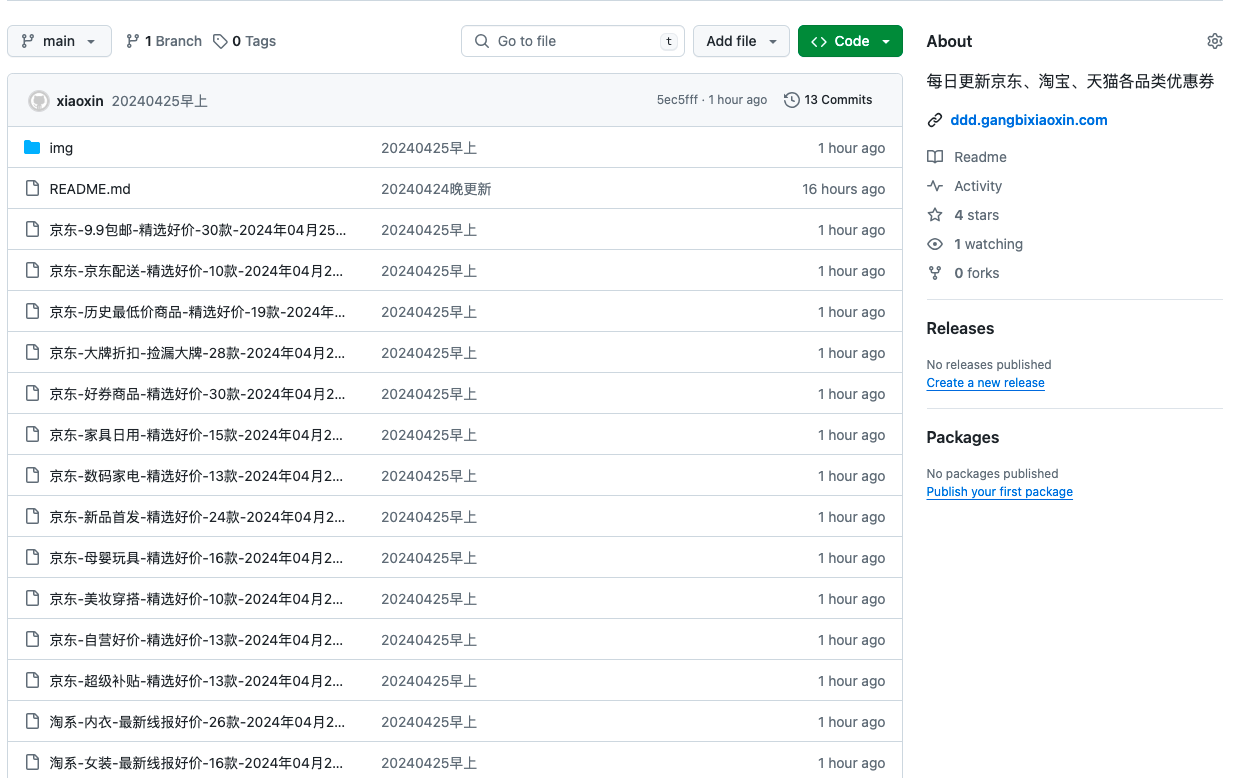
Task: Open file 京东-美妆穿搭-精选好价-10款
Action: tap(197, 599)
